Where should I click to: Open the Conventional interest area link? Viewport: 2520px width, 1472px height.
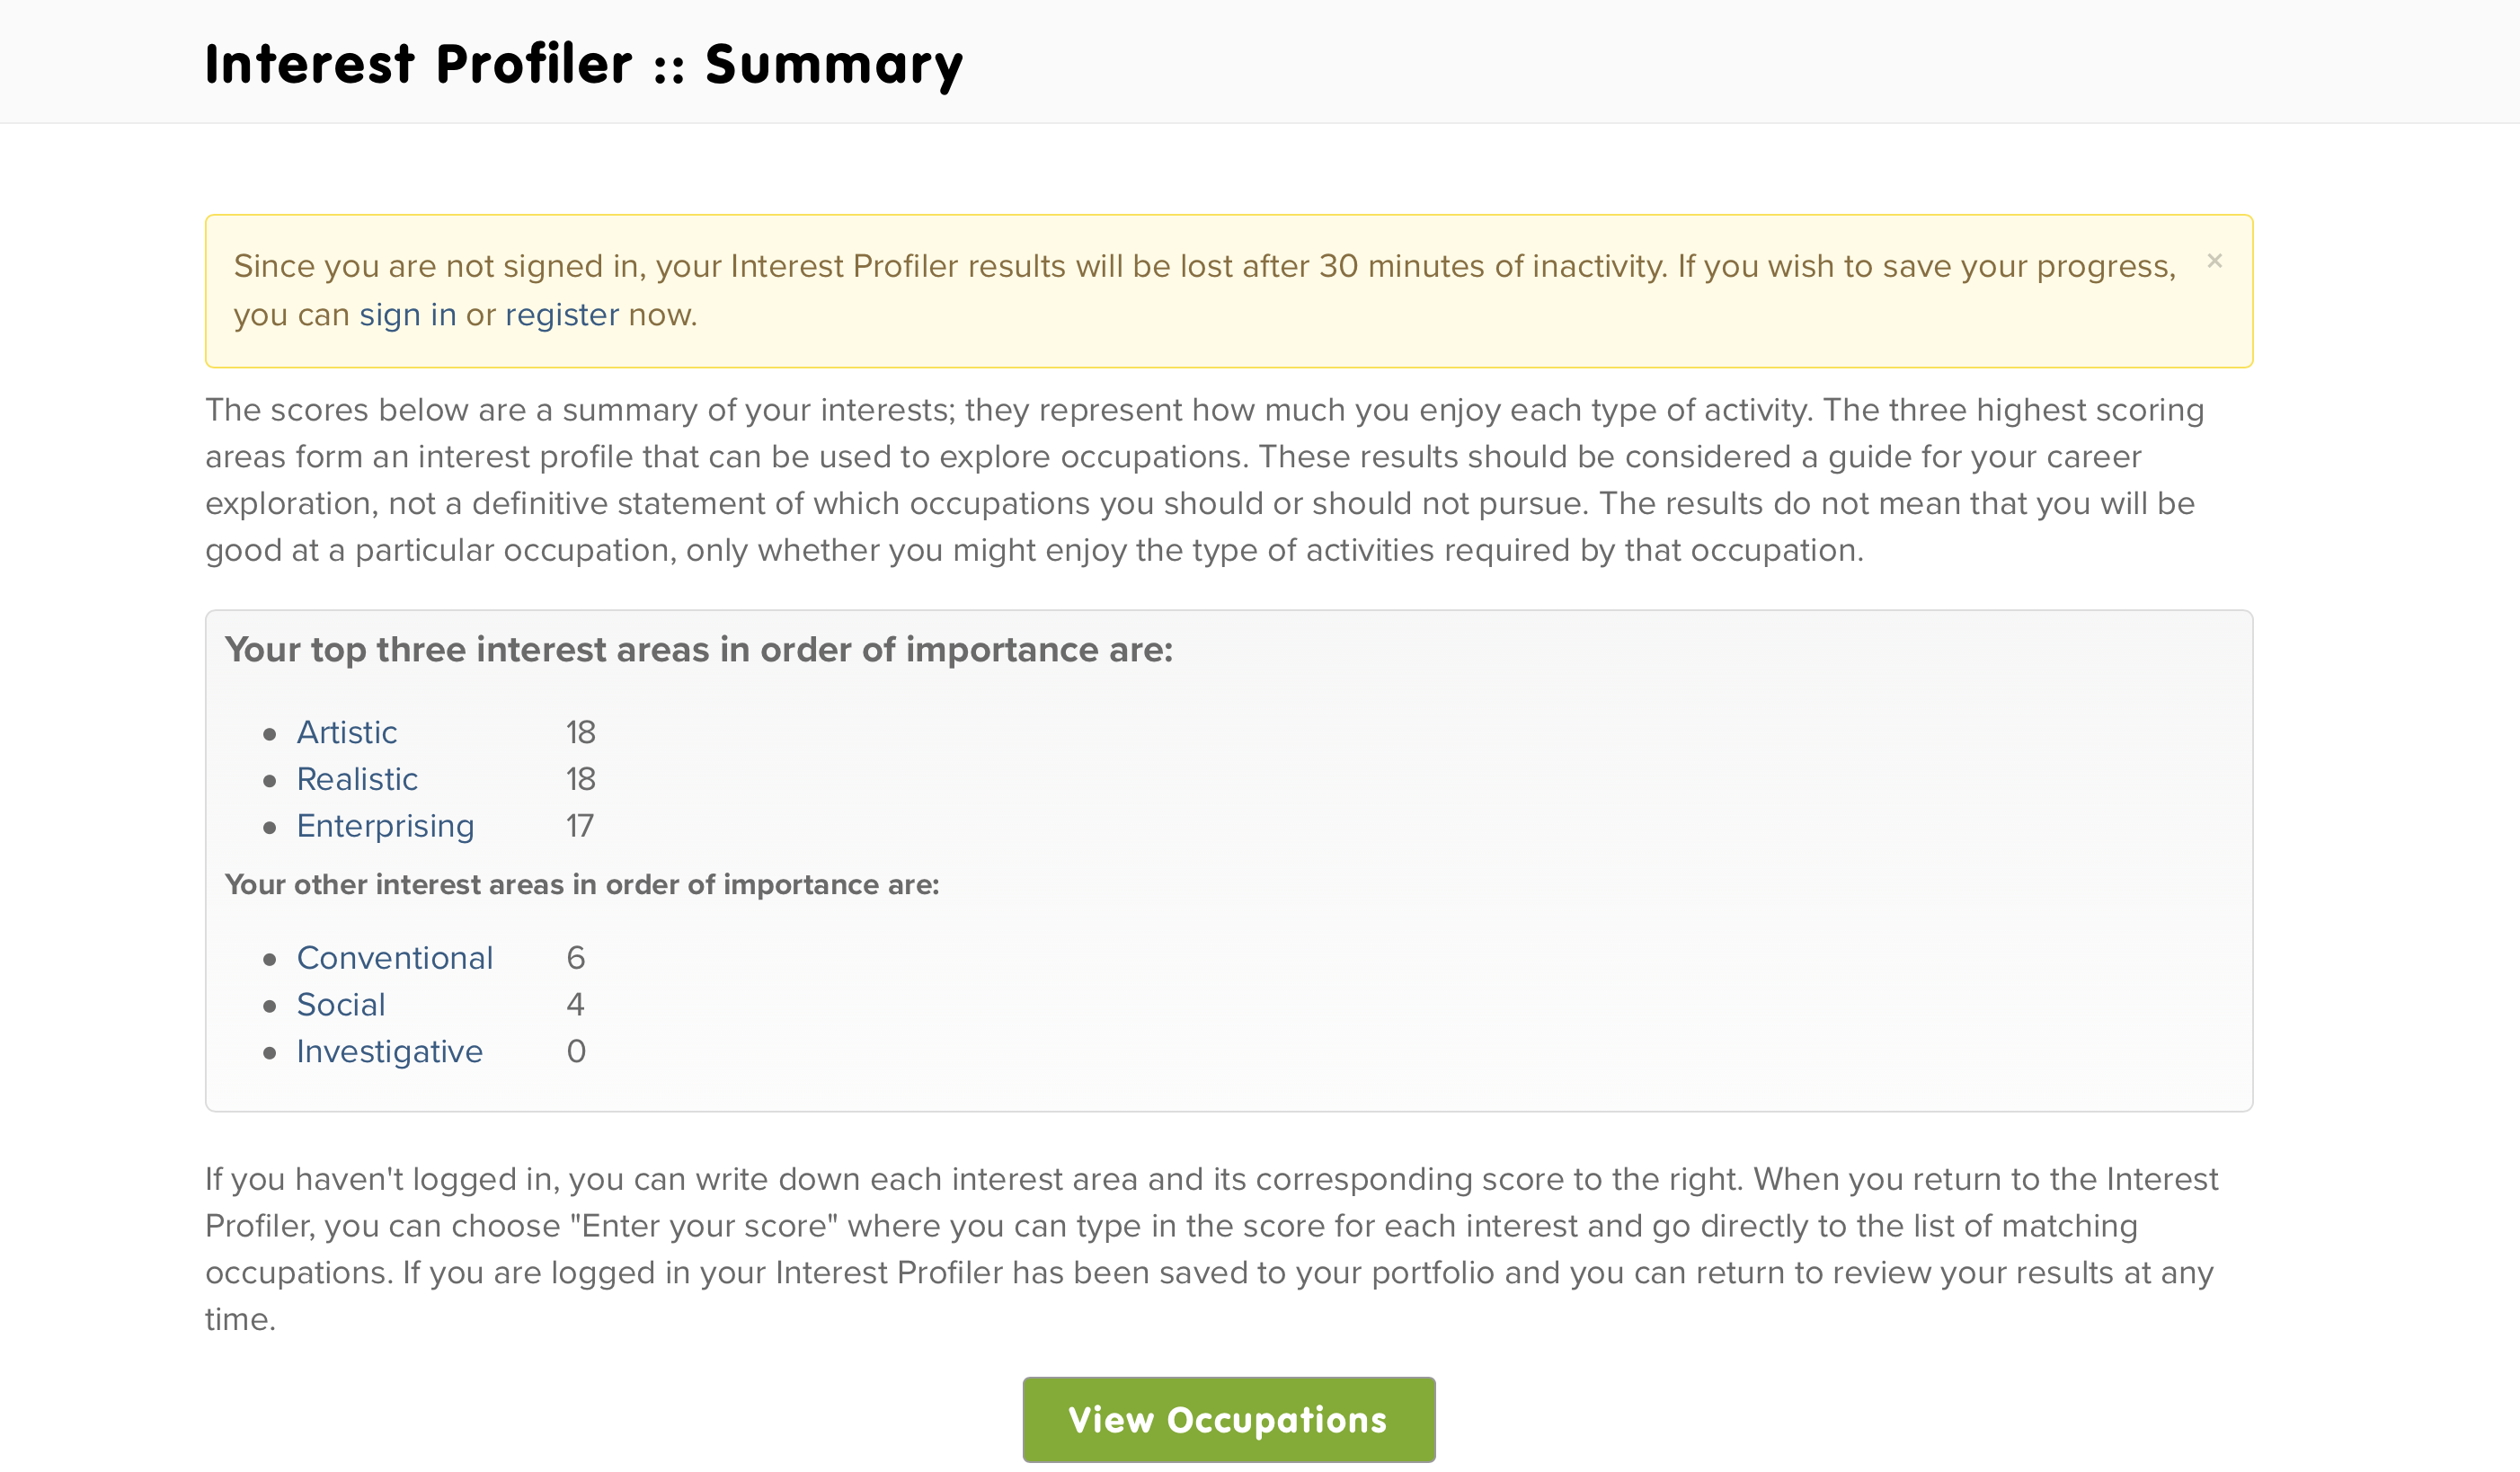(395, 958)
